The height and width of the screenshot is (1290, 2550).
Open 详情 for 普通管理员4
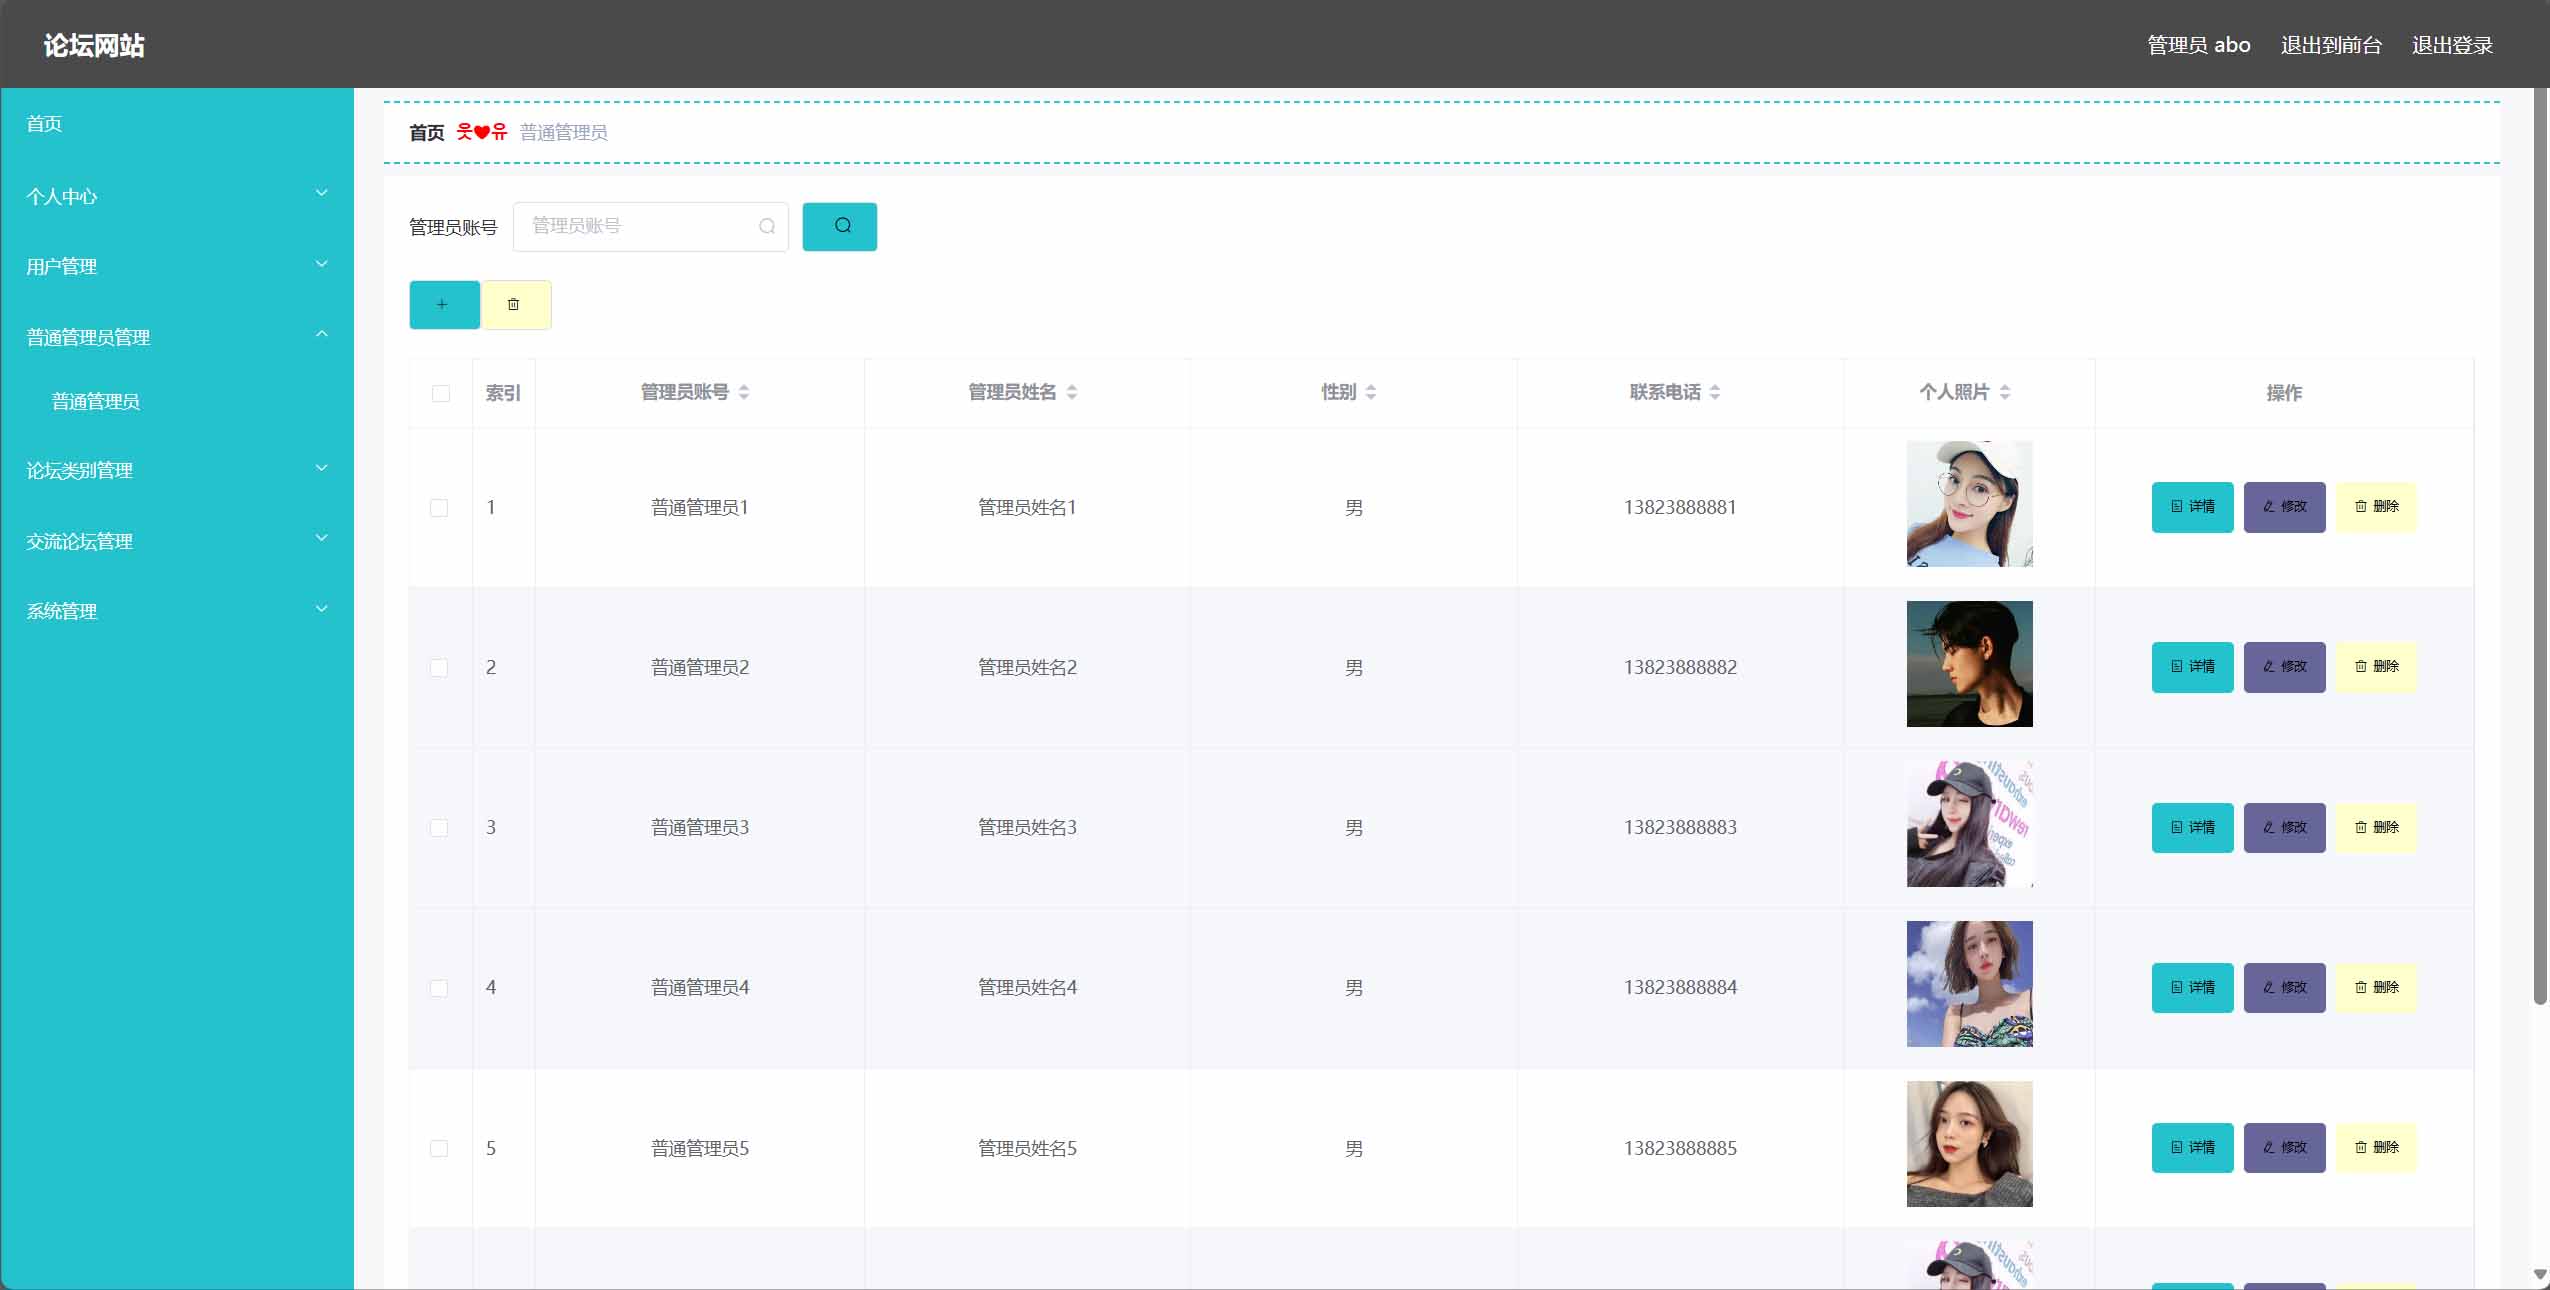(x=2192, y=988)
